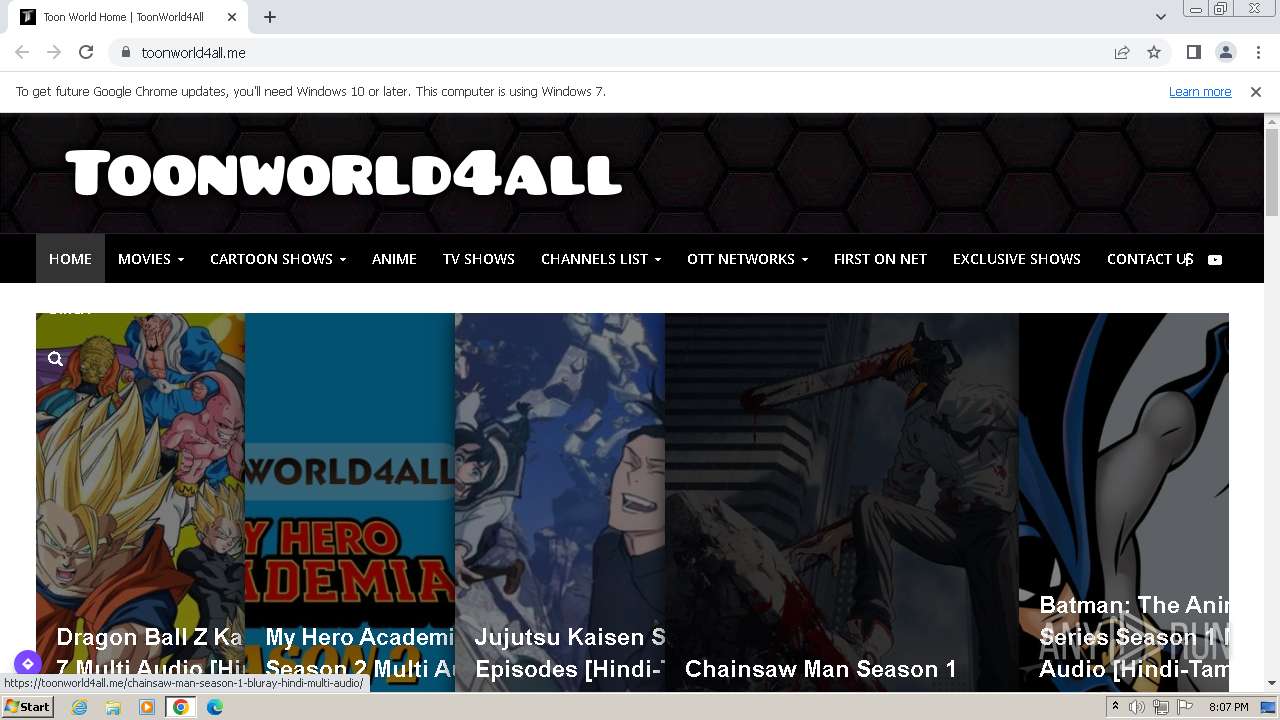Expand the MOVIES dropdown menu
Image resolution: width=1280 pixels, height=720 pixels.
(x=151, y=259)
